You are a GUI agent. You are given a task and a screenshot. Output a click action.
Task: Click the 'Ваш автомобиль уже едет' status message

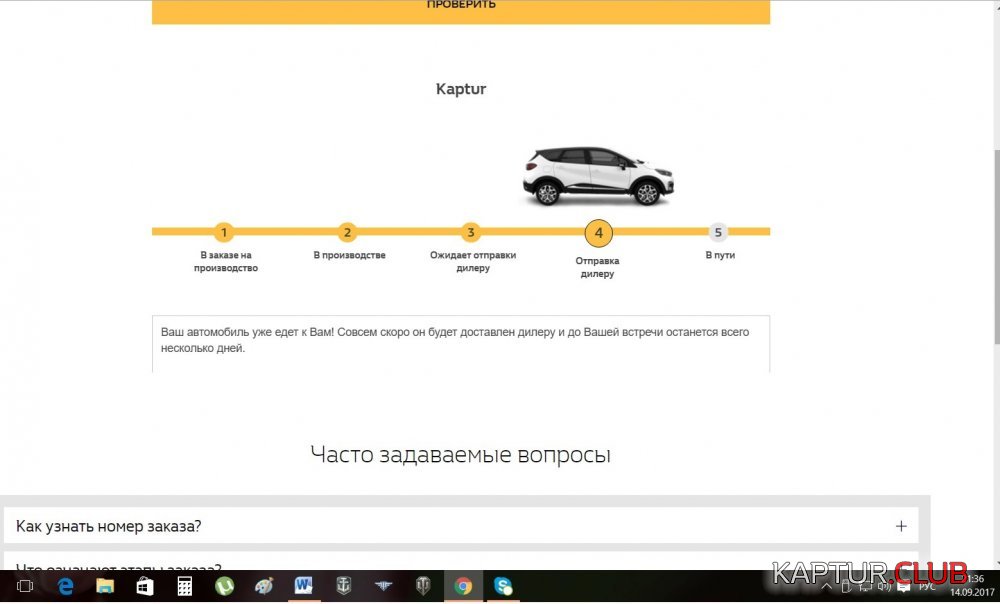coord(455,340)
